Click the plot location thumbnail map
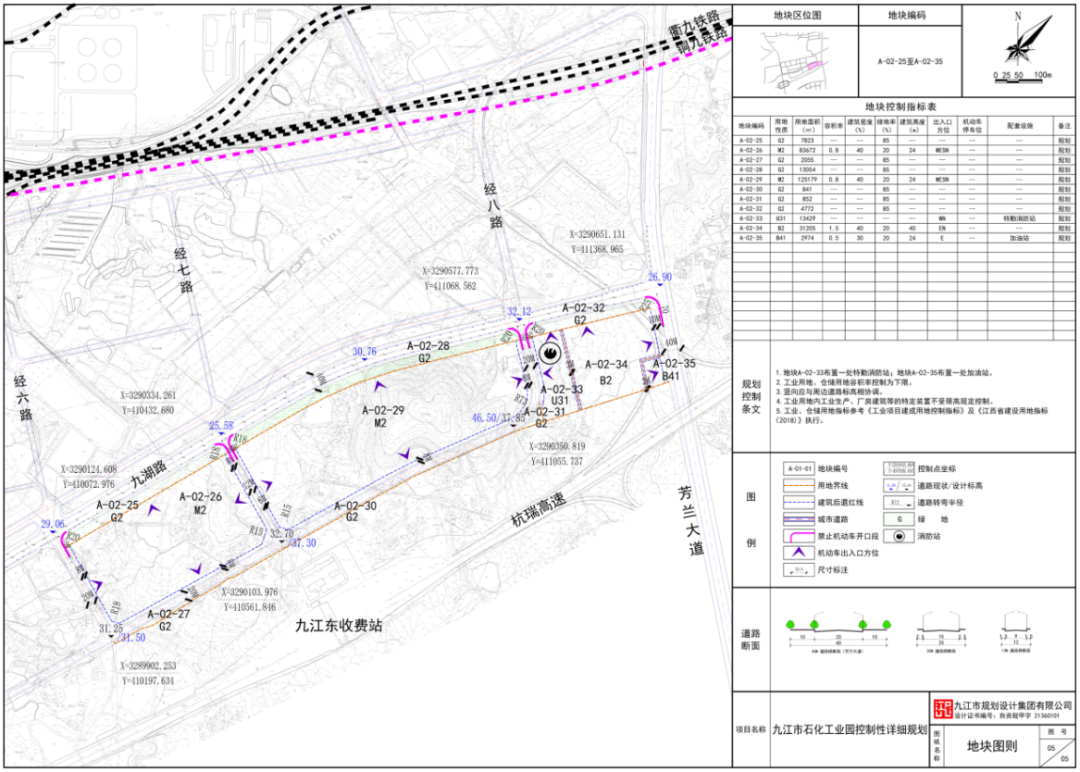1080x772 pixels. pyautogui.click(x=792, y=62)
